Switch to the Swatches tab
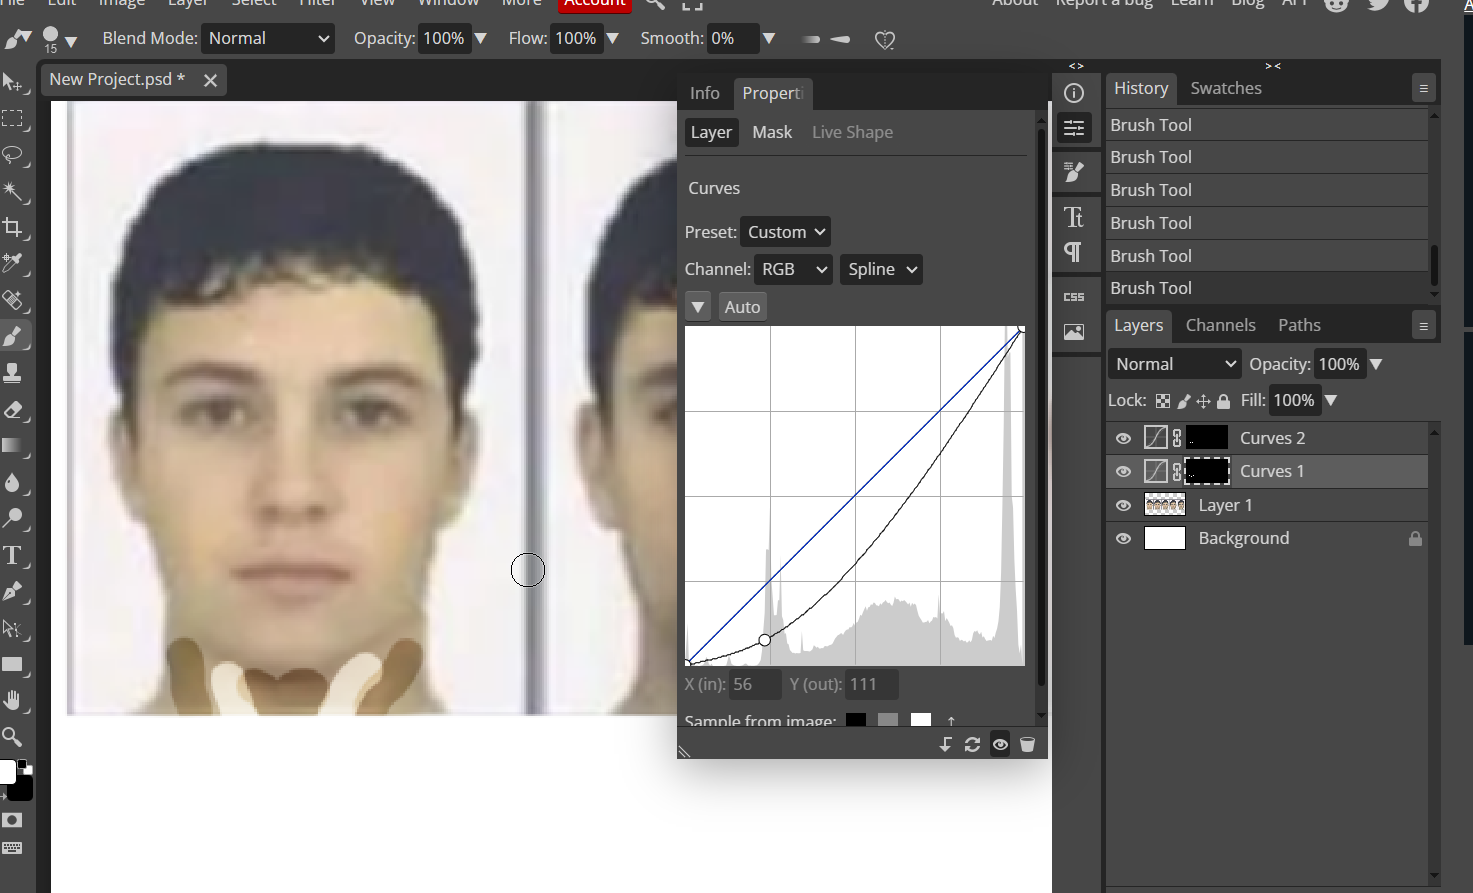The height and width of the screenshot is (893, 1473). coord(1225,88)
